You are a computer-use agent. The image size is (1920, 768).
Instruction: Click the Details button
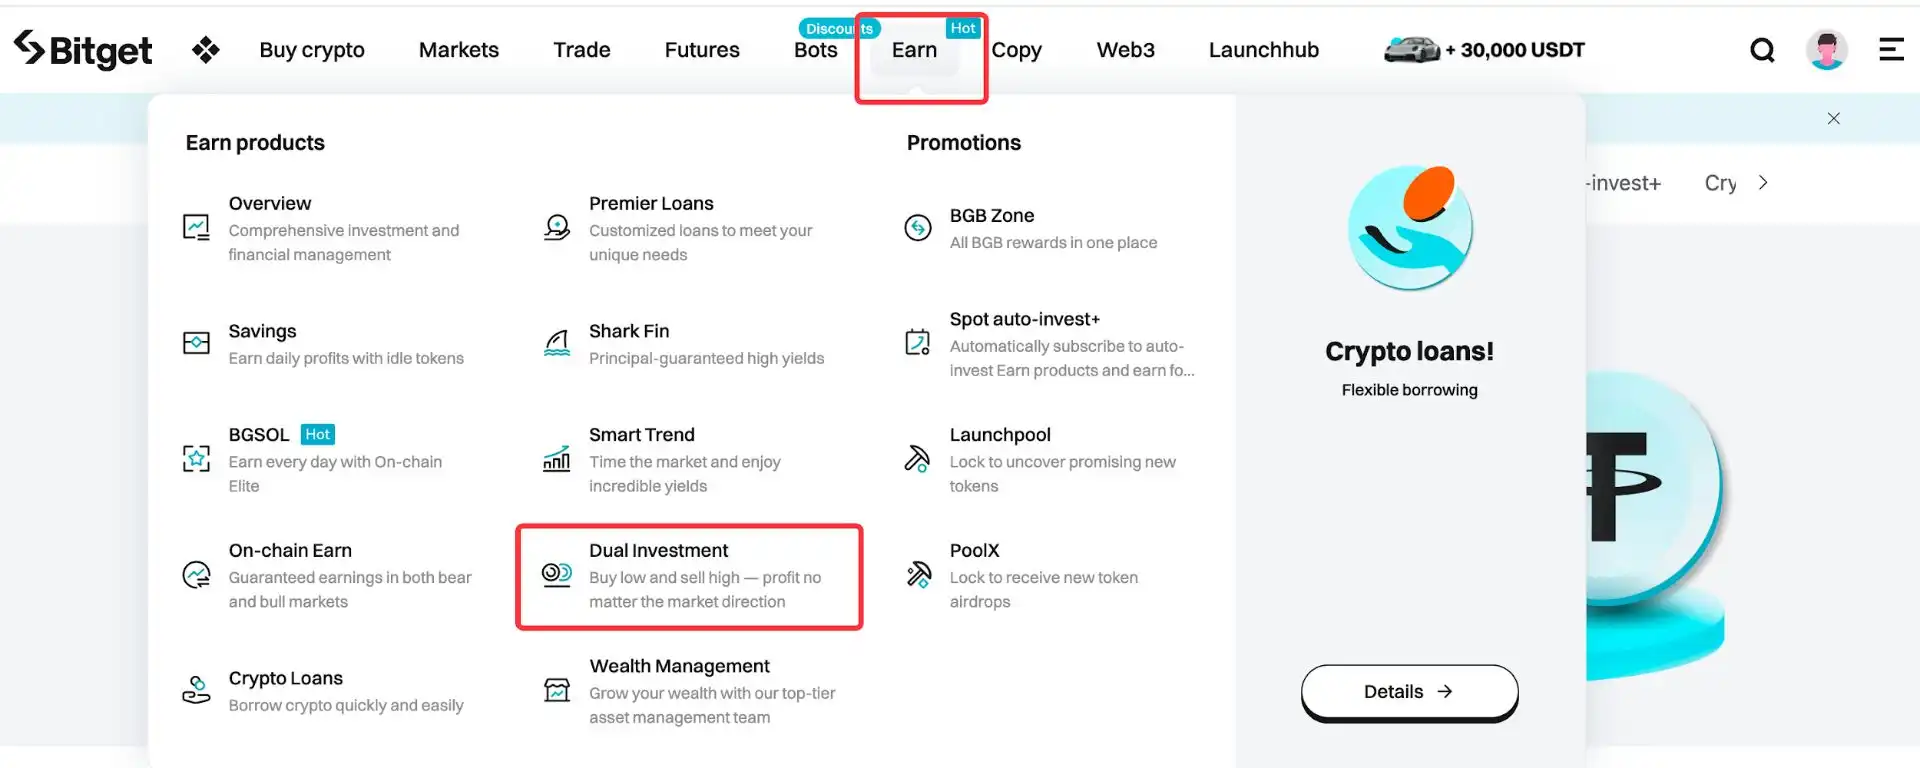(x=1409, y=692)
